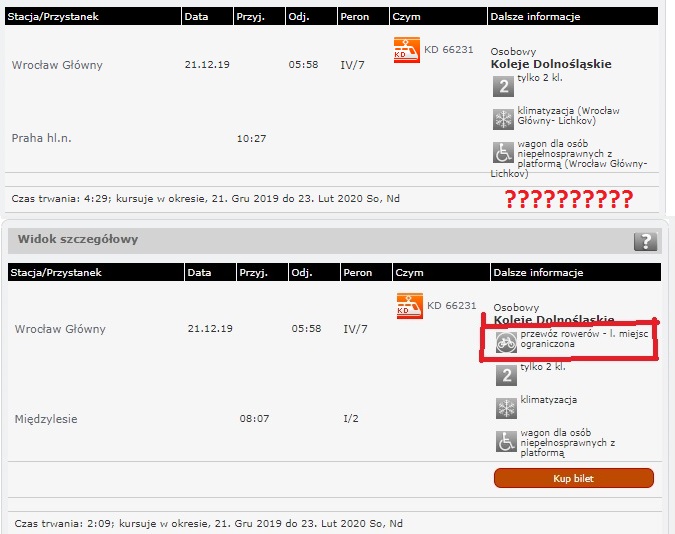Click arrival time 10:27 at Praha
Image resolution: width=675 pixels, height=534 pixels.
click(x=251, y=139)
